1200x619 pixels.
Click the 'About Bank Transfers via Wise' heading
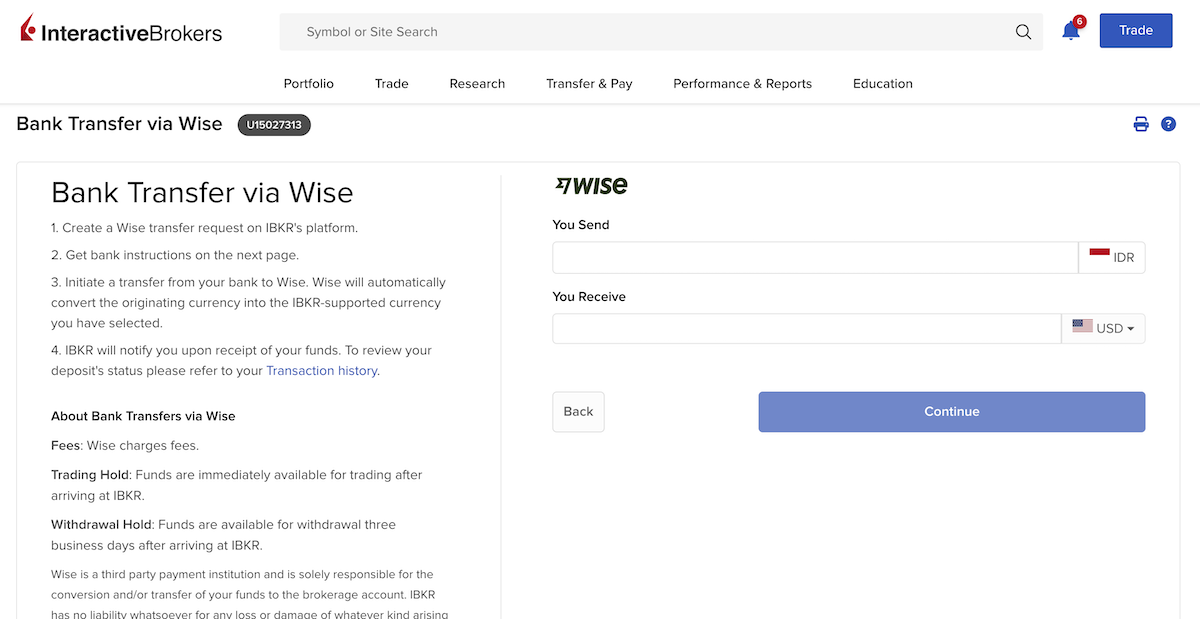(x=143, y=416)
